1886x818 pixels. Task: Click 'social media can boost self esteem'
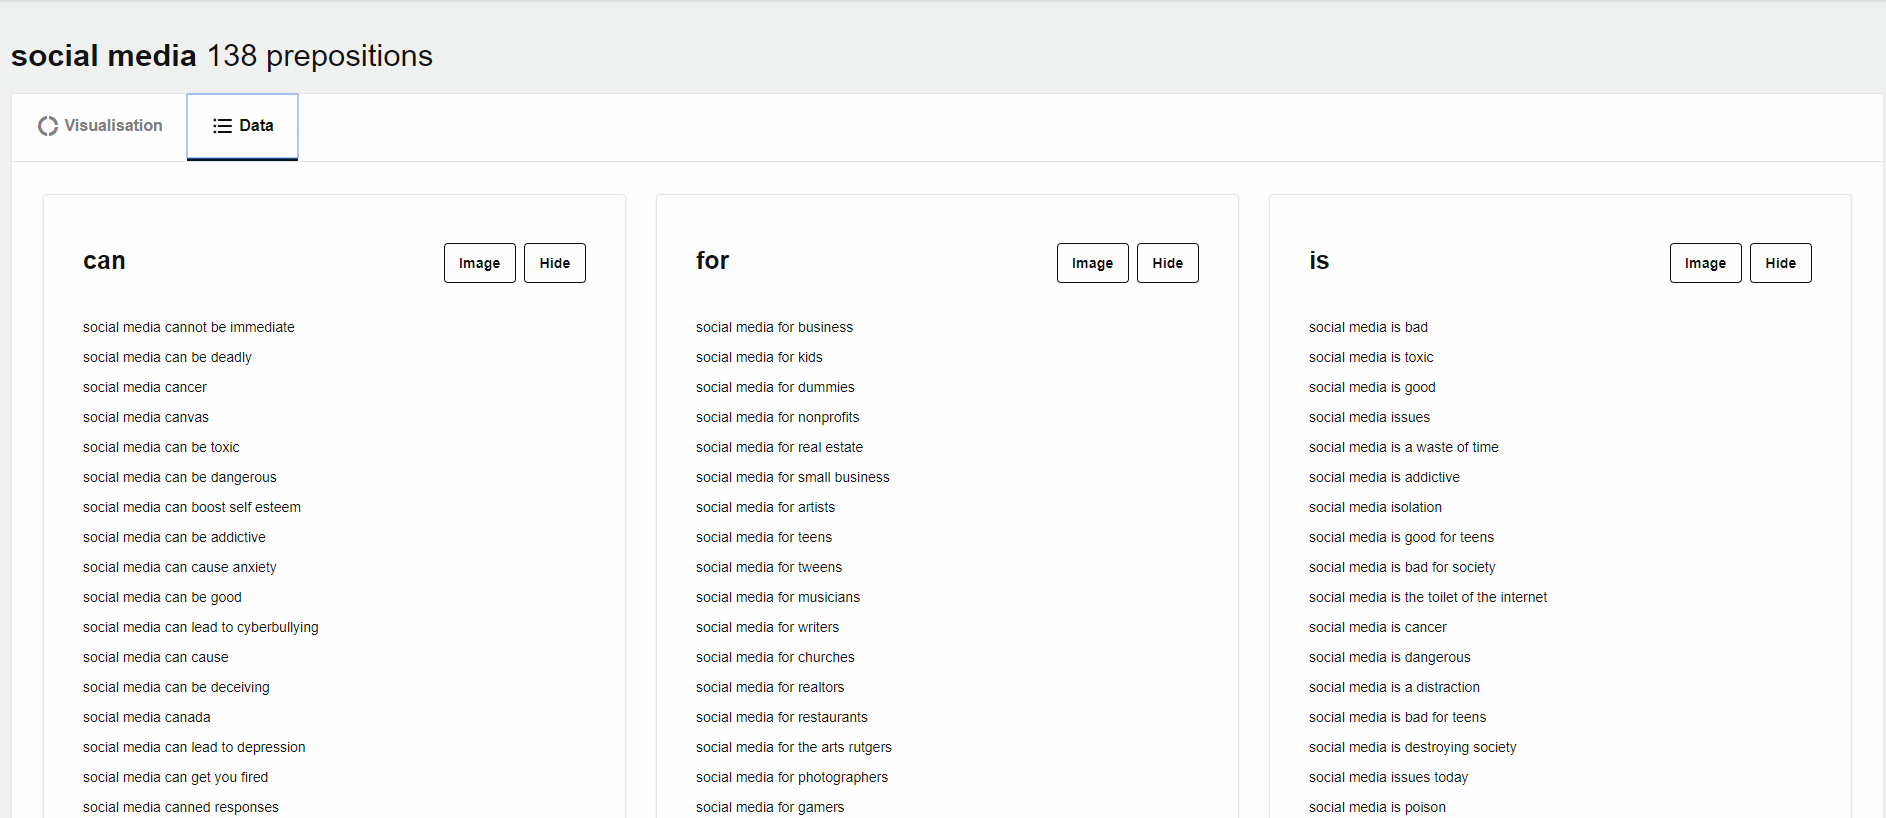click(191, 508)
